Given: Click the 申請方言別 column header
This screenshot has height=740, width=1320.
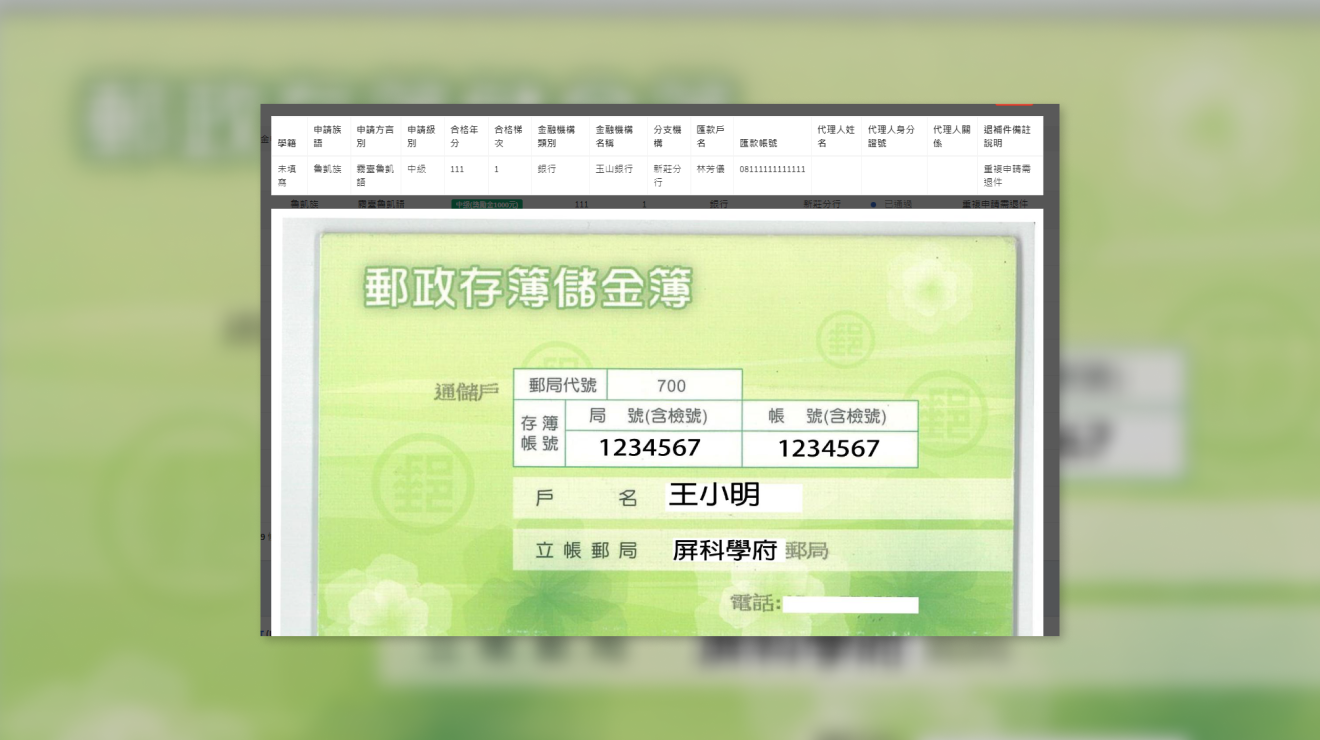Looking at the screenshot, I should coord(375,136).
